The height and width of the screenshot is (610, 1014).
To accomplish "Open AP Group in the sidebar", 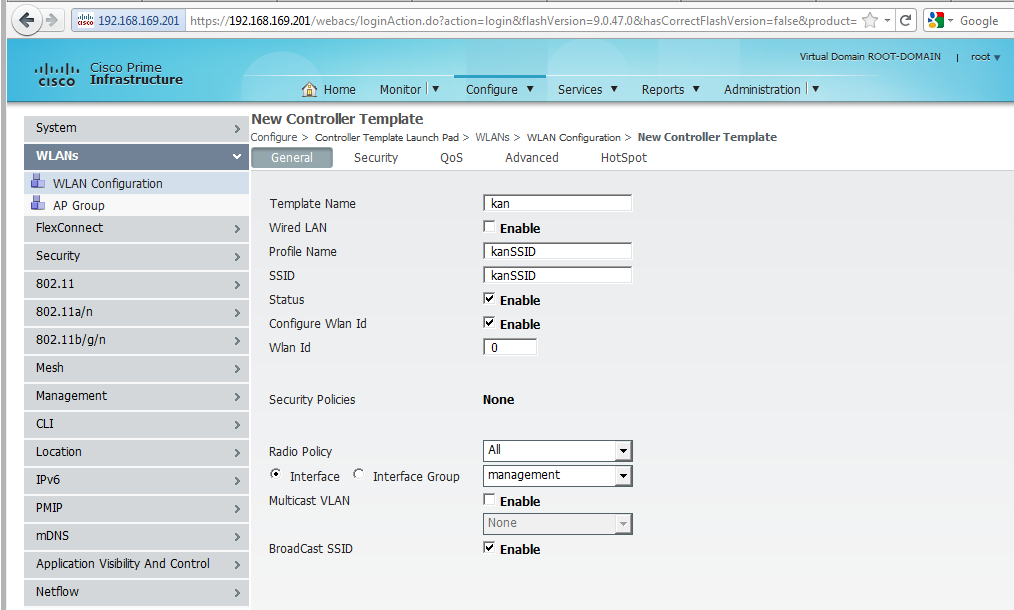I will point(78,206).
